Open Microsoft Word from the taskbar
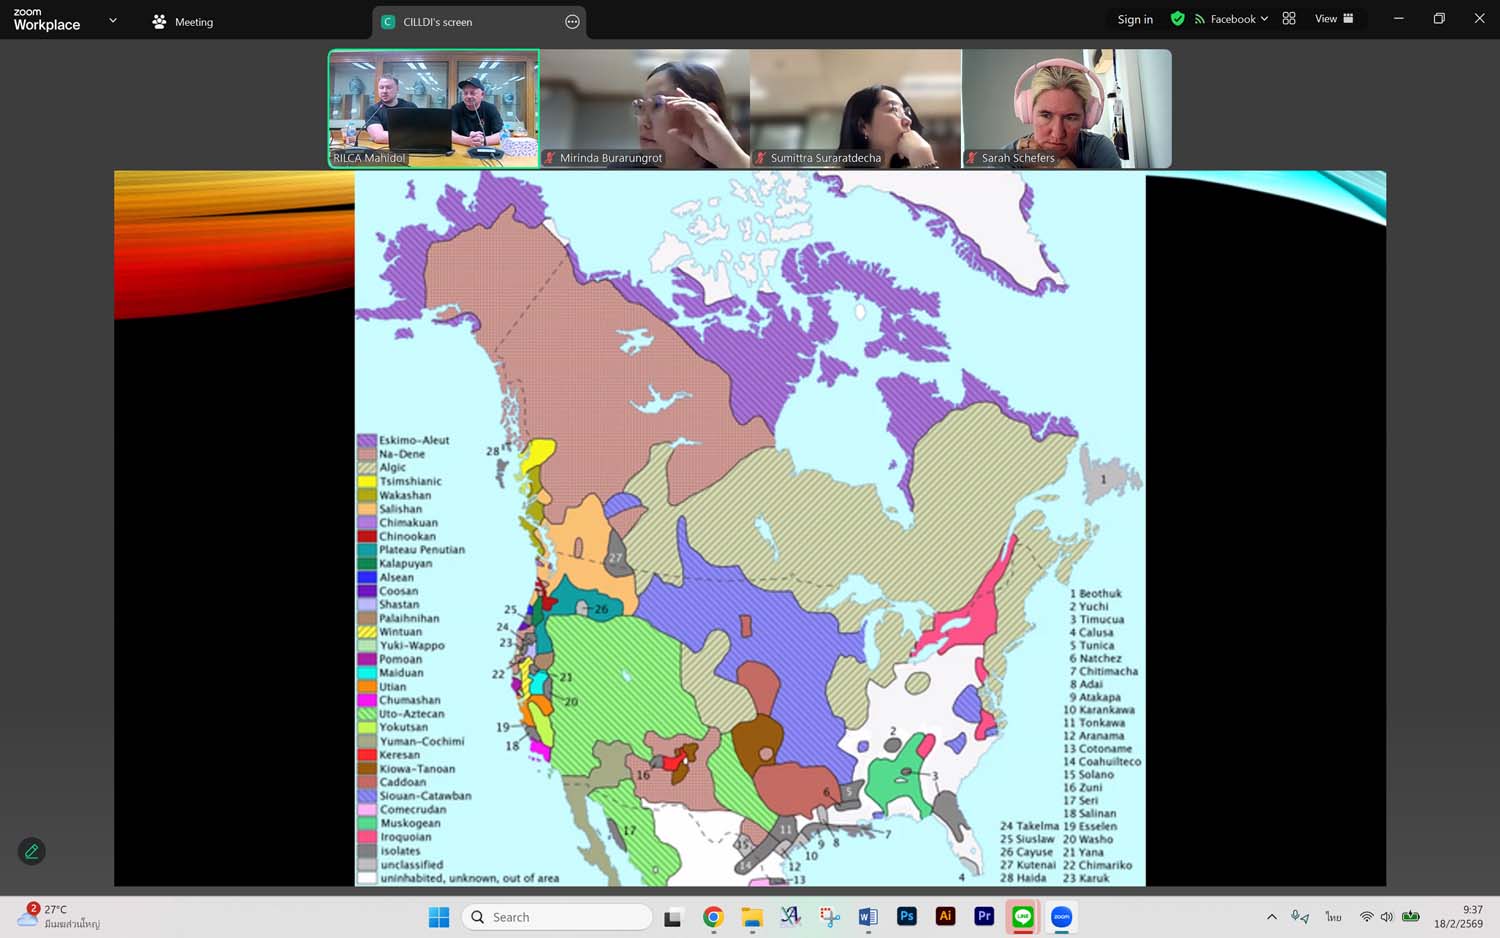This screenshot has width=1500, height=938. tap(867, 916)
